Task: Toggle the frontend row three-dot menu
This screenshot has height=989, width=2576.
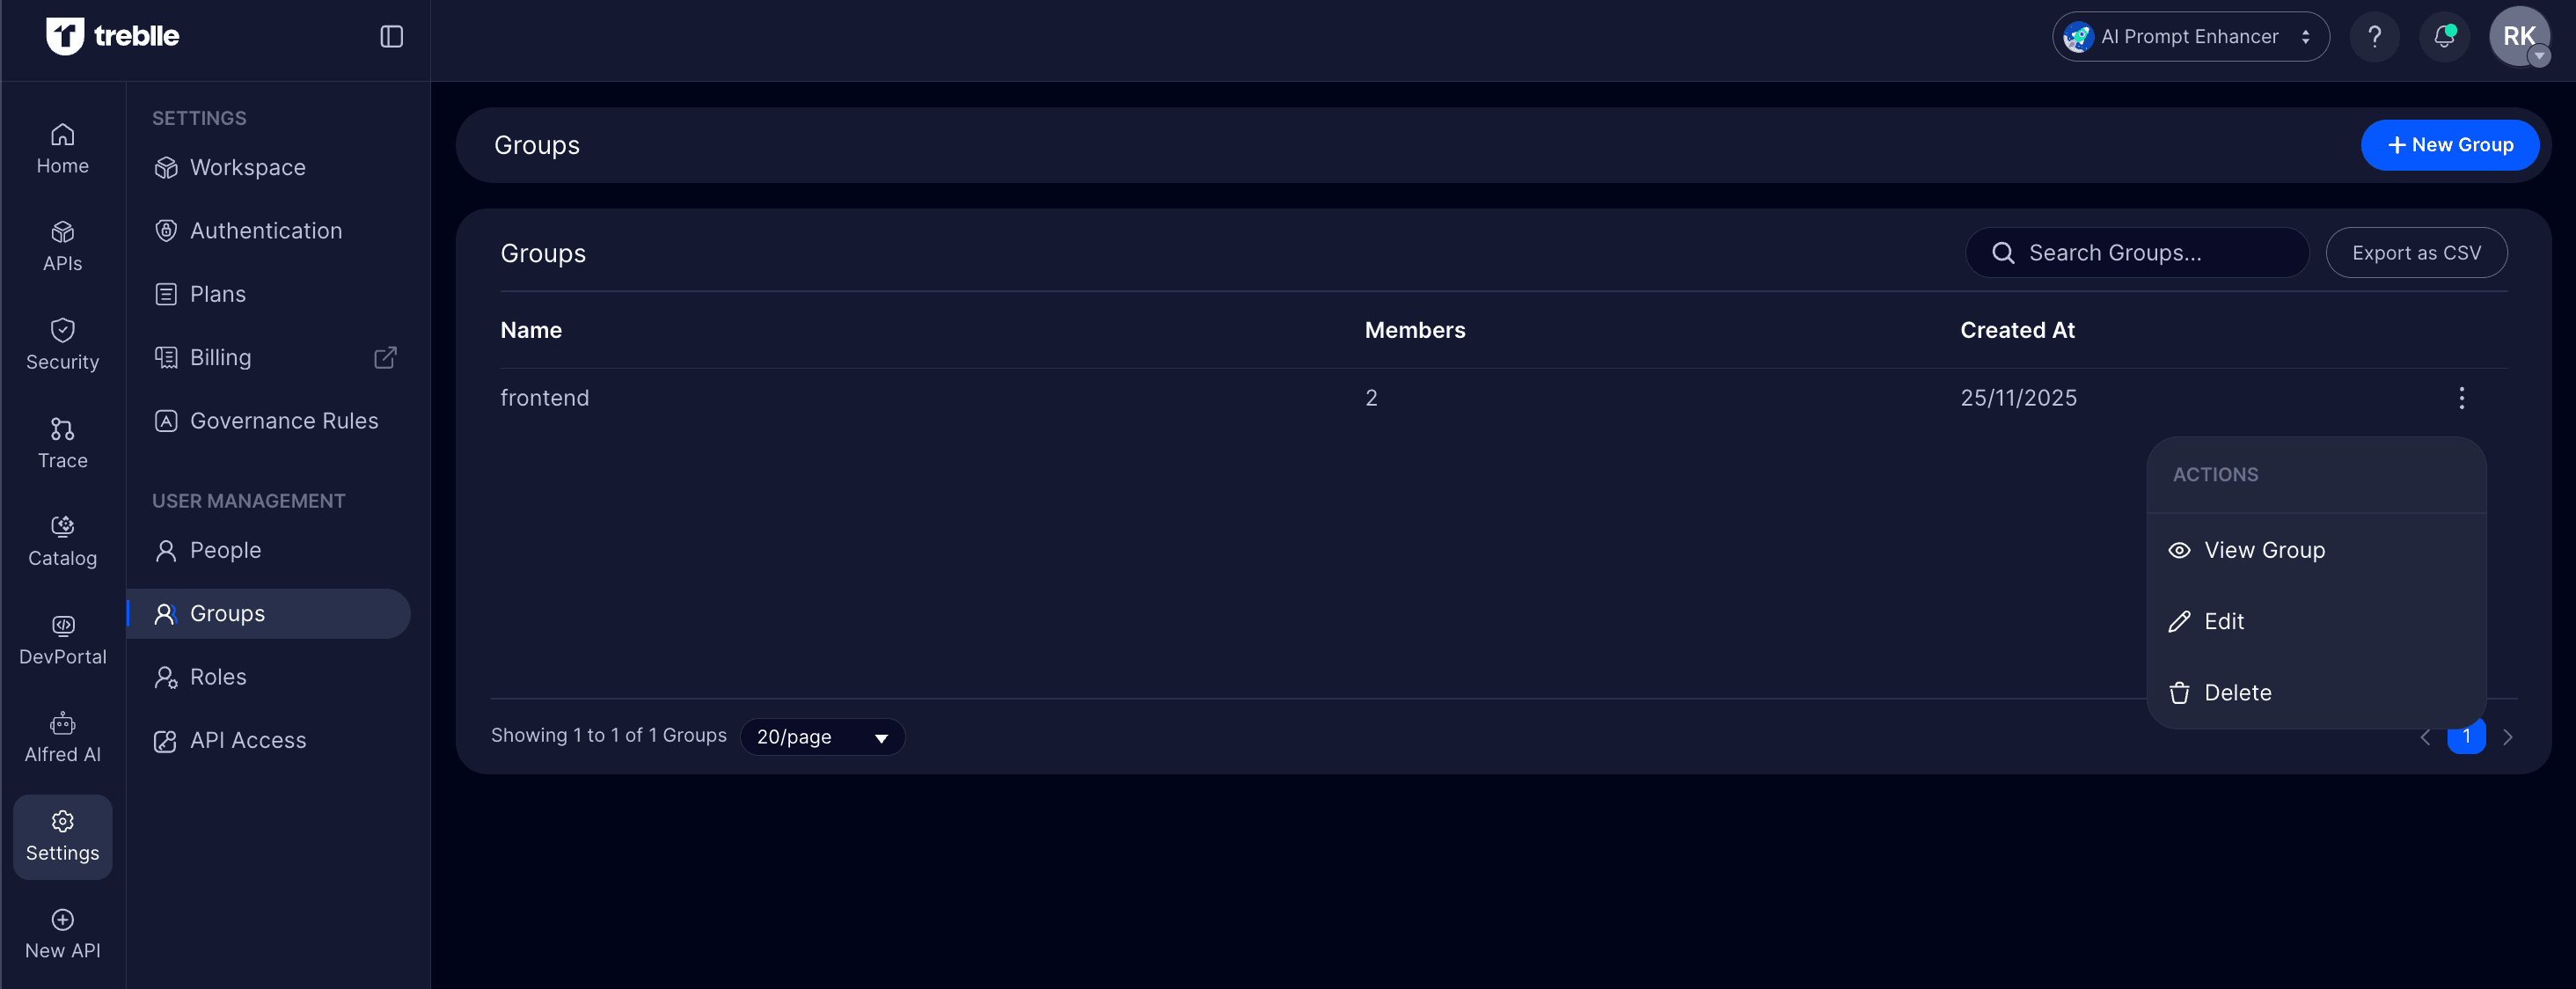Action: 2461,398
